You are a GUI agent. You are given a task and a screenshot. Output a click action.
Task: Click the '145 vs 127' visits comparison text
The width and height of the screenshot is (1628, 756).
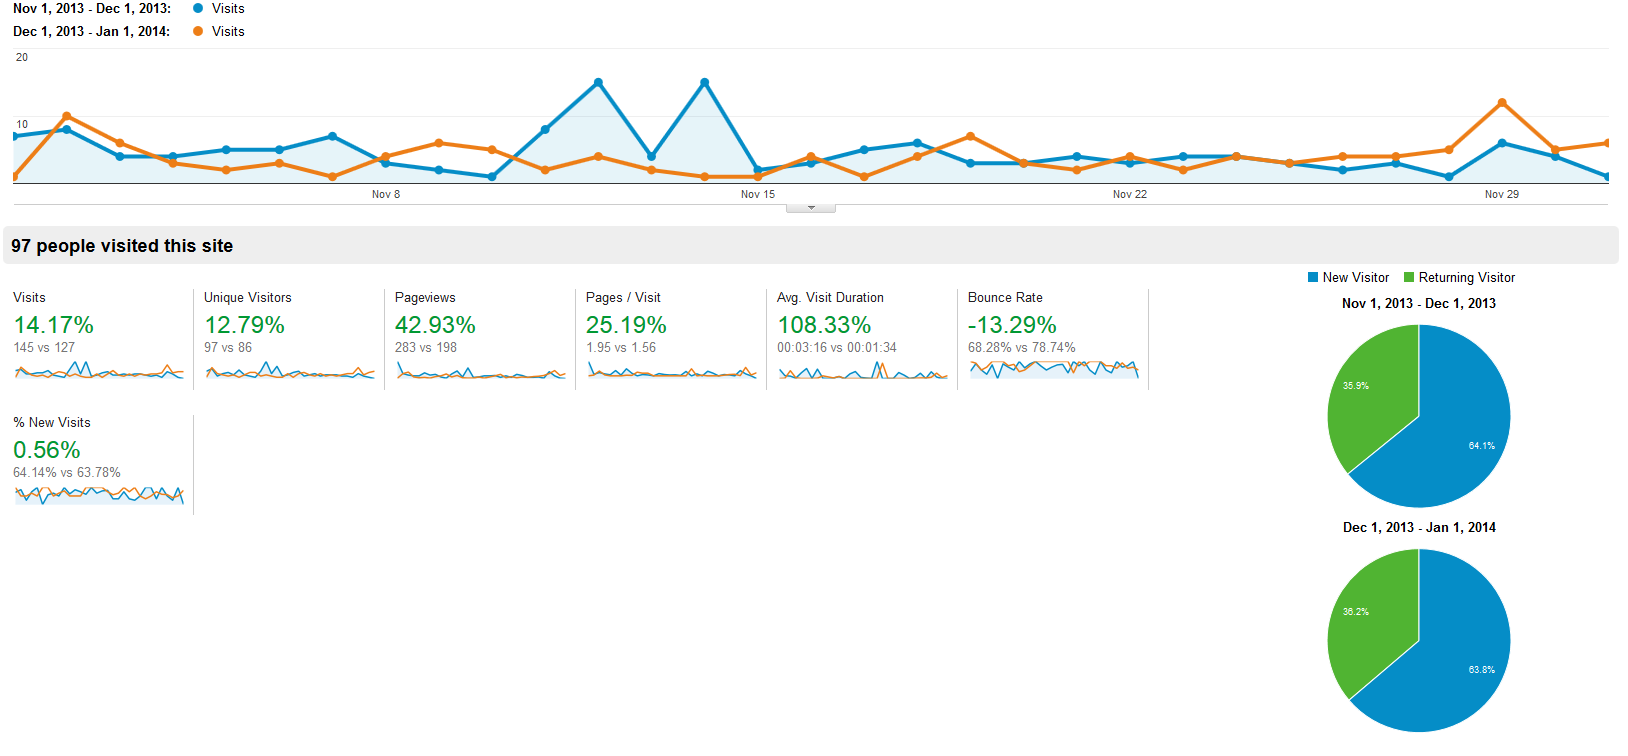point(44,347)
